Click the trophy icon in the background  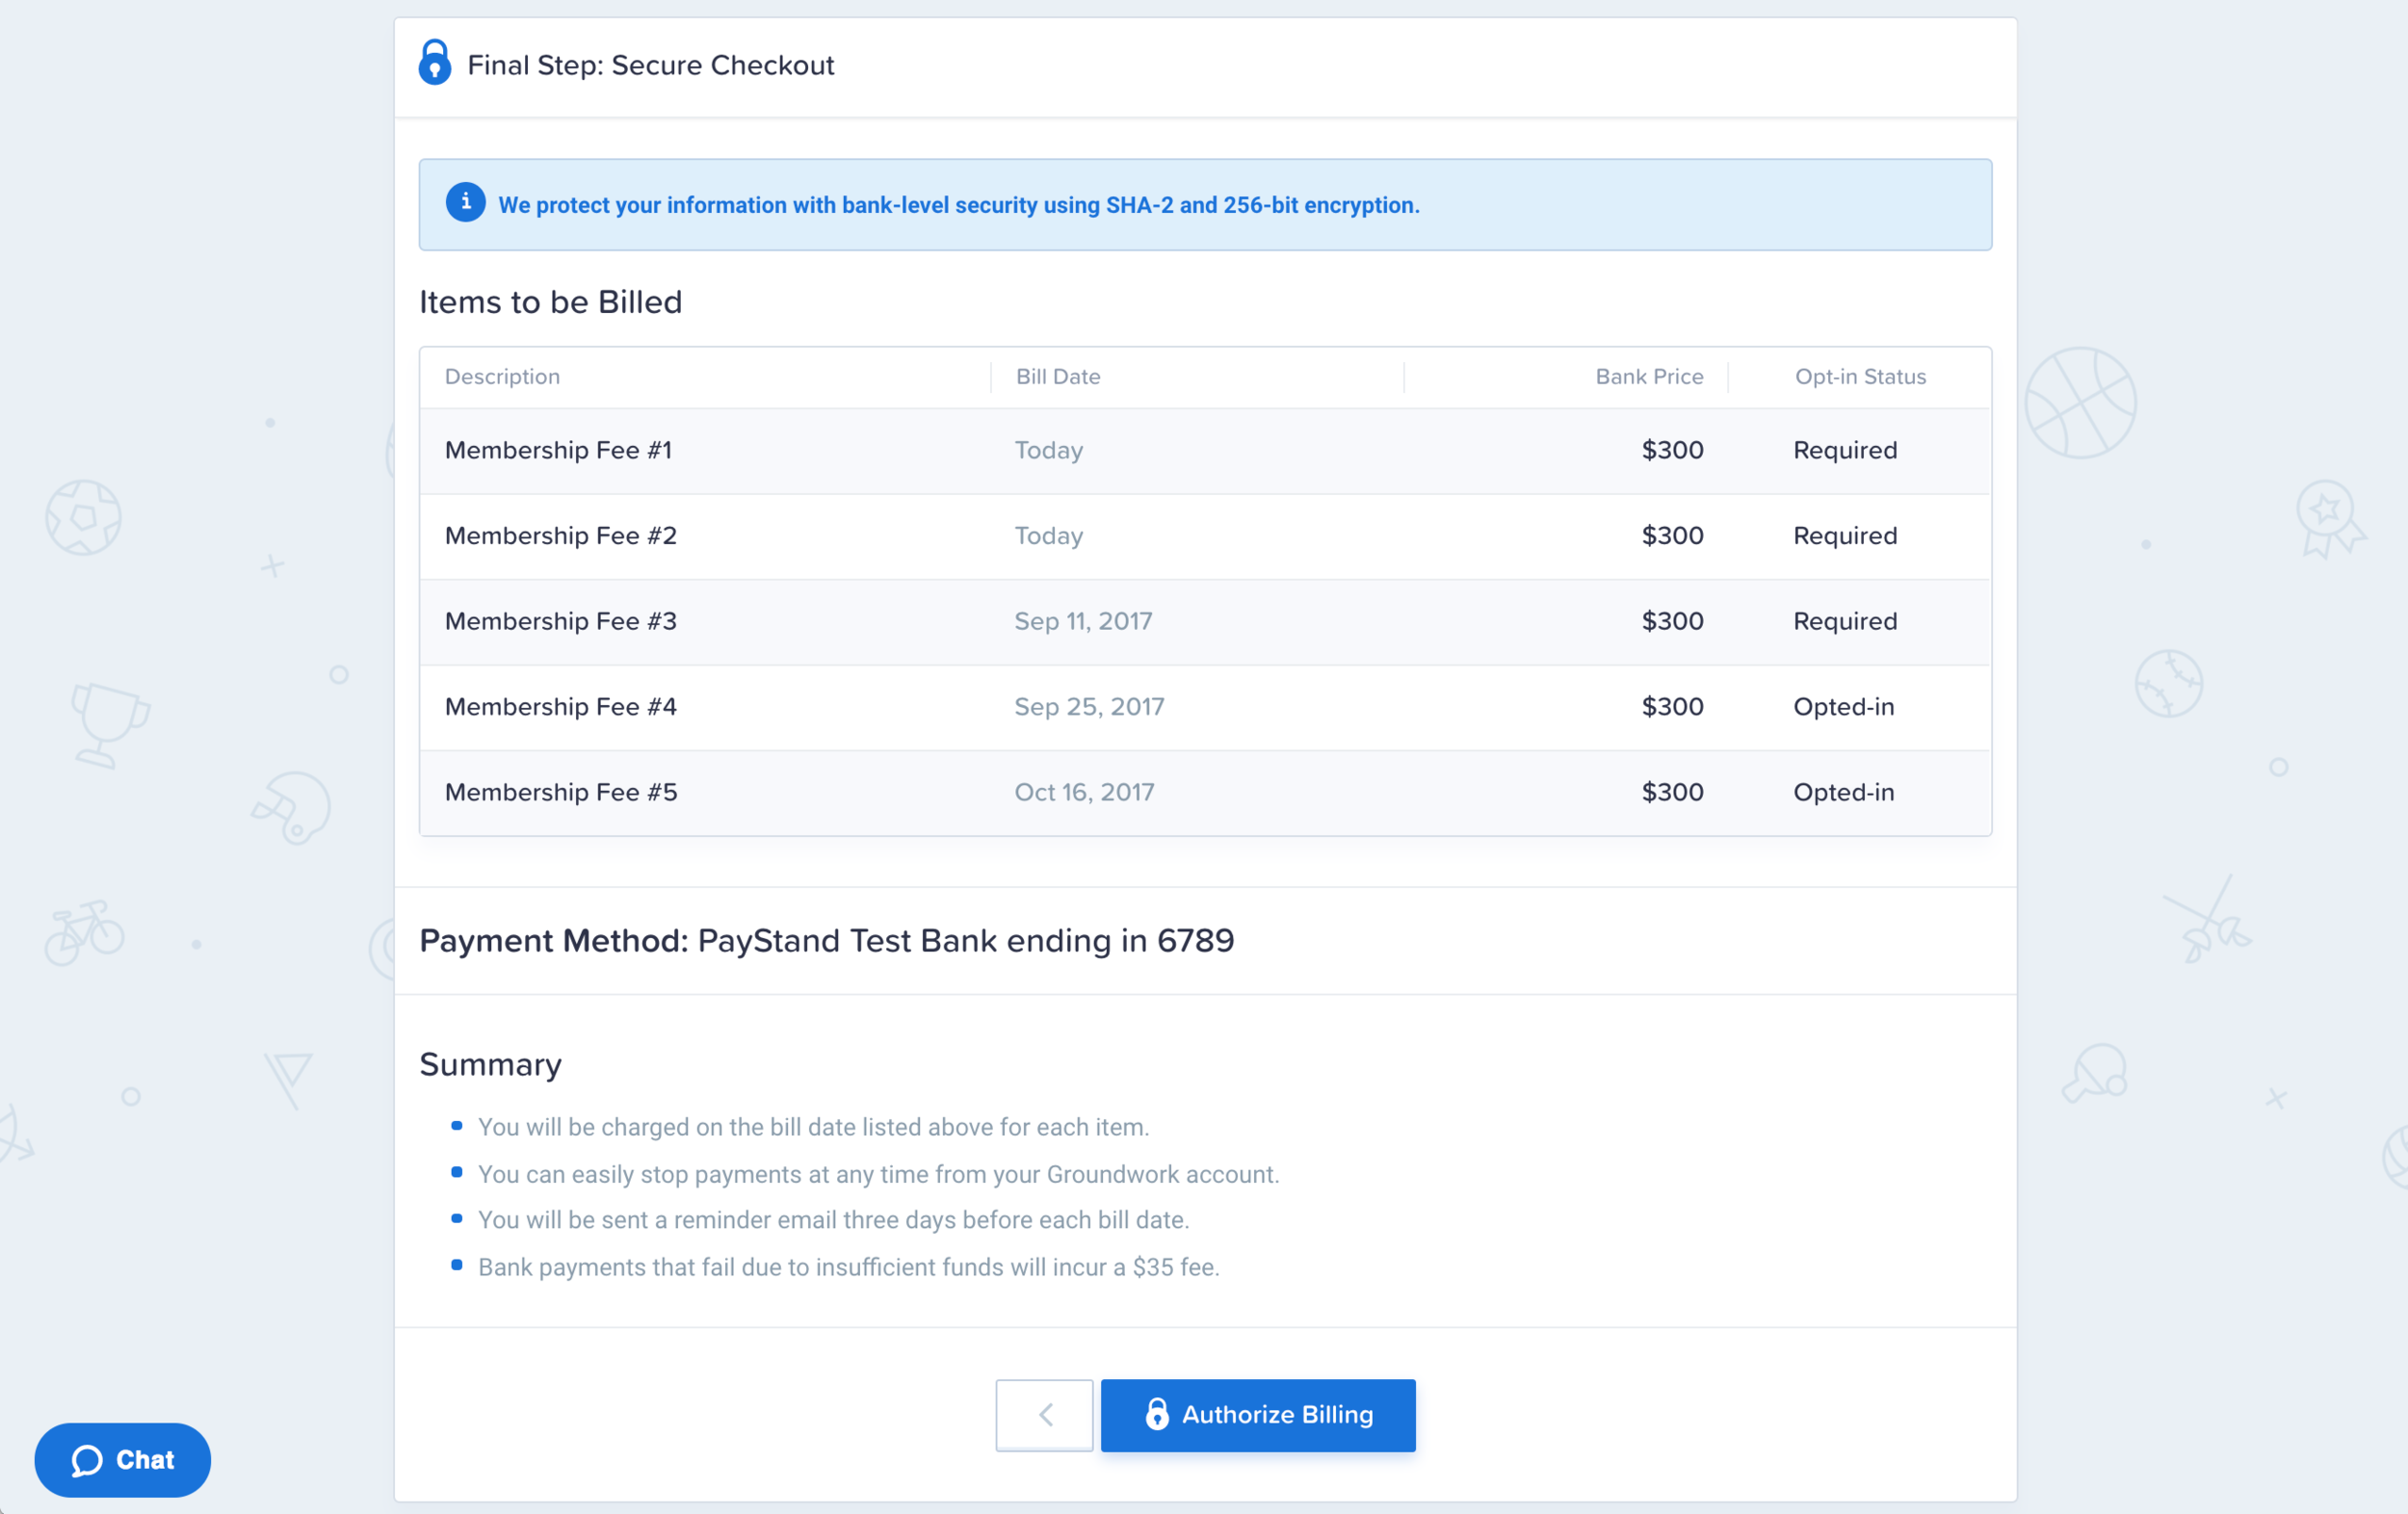(108, 724)
